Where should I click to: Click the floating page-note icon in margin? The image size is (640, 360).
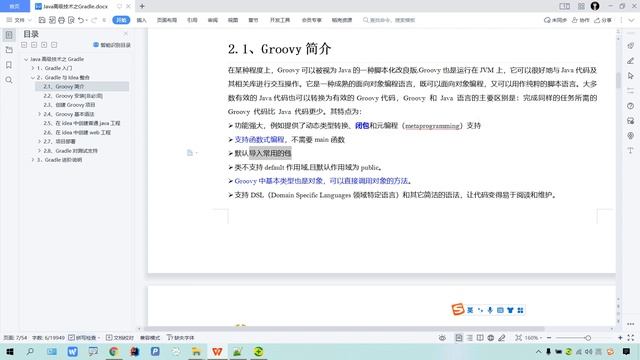coord(190,153)
